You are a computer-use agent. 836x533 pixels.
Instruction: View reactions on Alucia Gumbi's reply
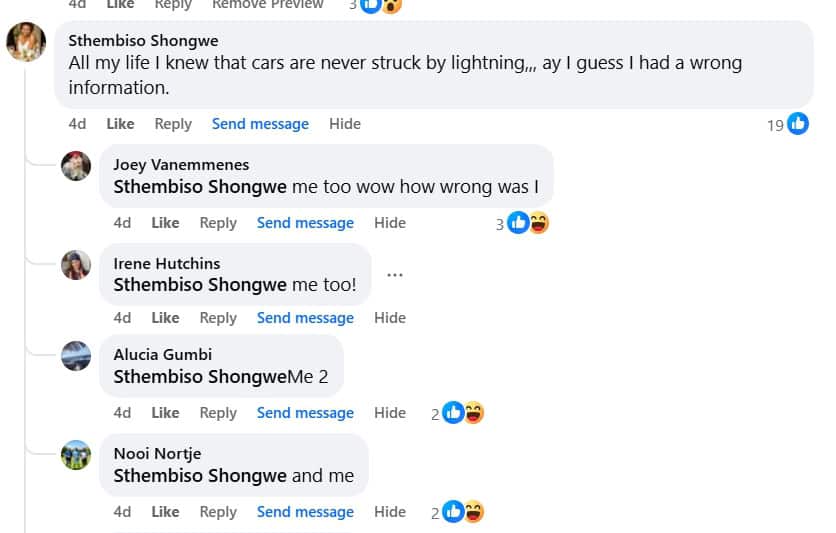(463, 413)
